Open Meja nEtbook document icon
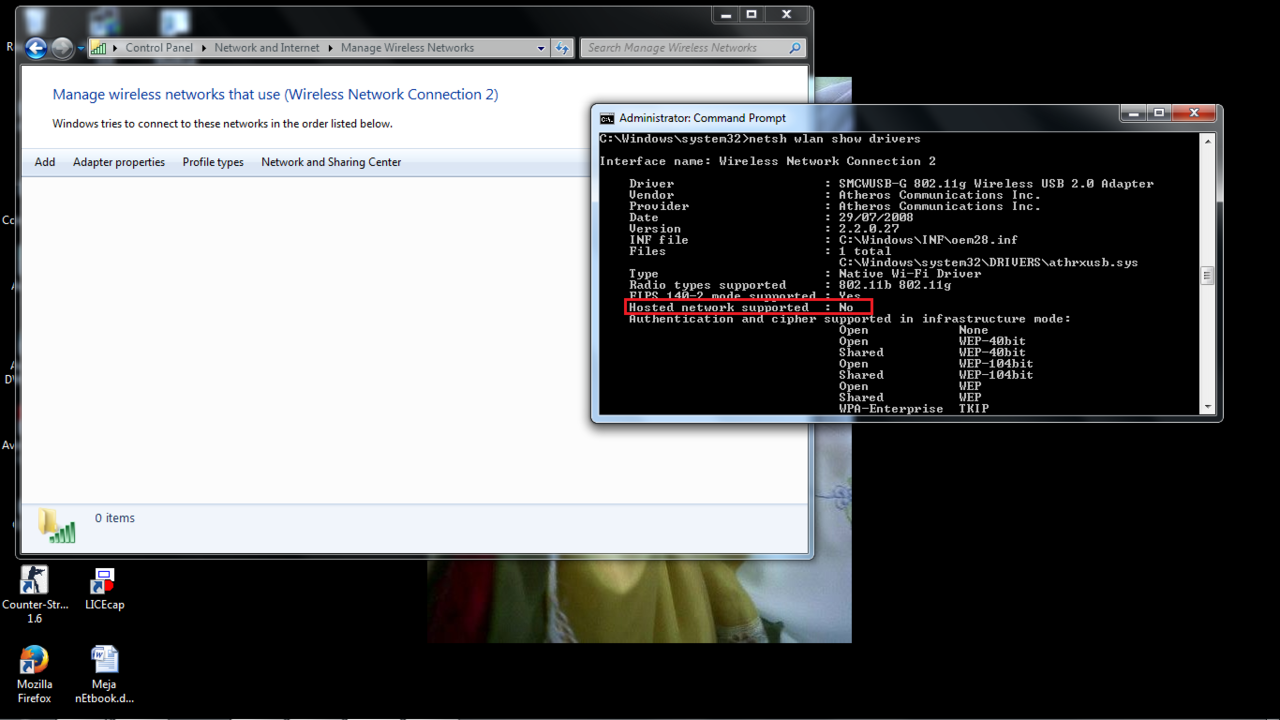The width and height of the screenshot is (1280, 720). coord(104,675)
